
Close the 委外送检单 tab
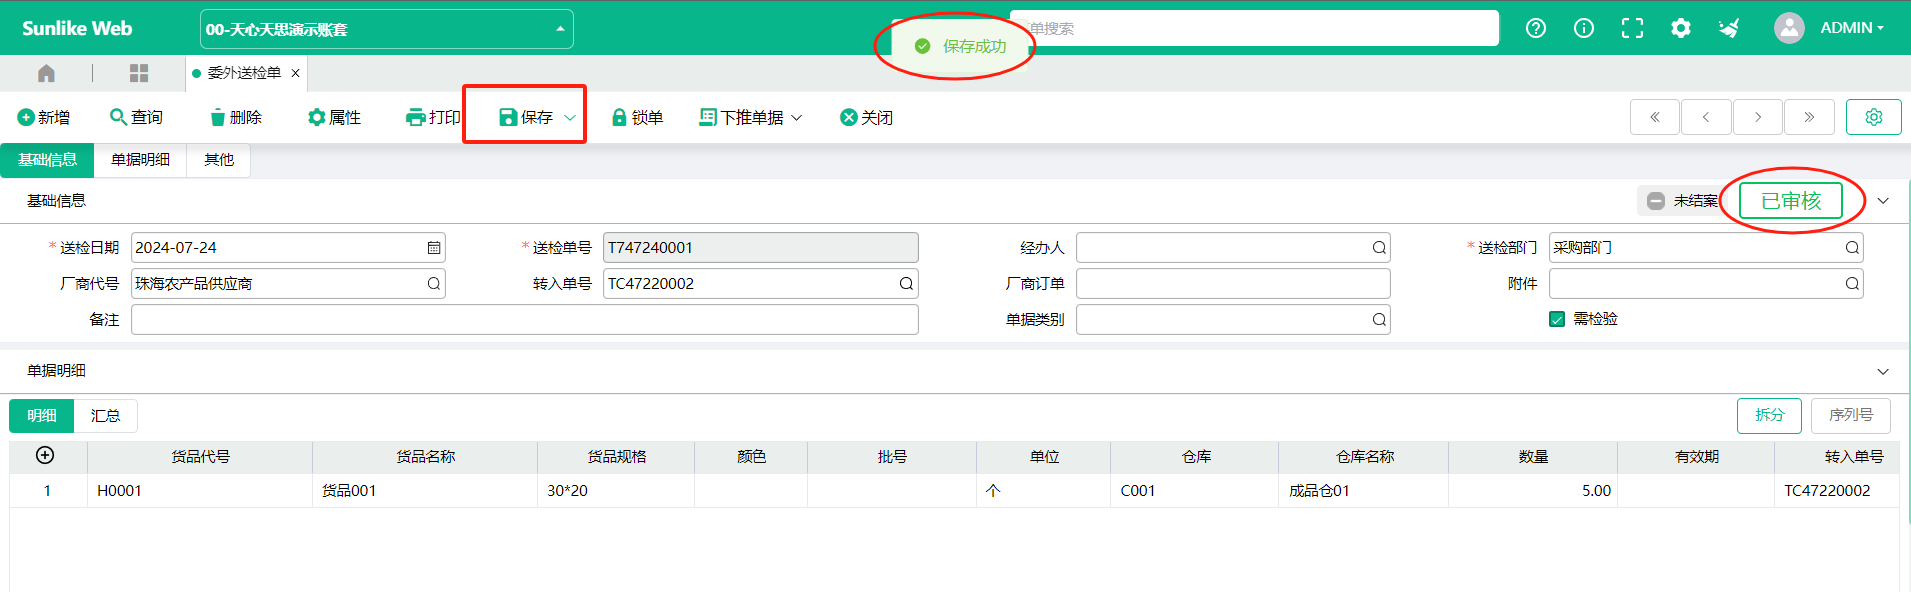pyautogui.click(x=295, y=73)
